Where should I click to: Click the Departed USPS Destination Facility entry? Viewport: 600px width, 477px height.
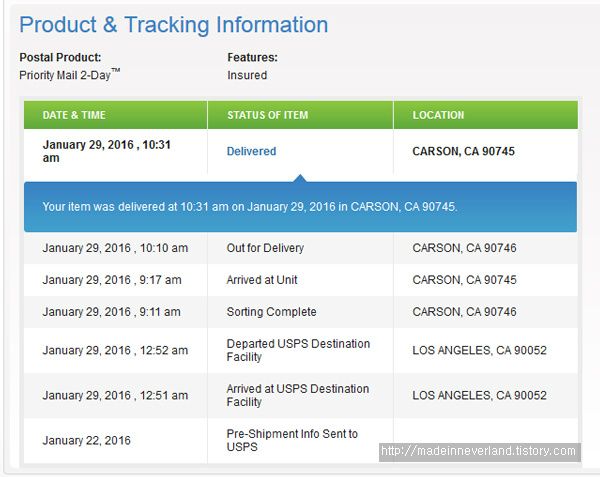(x=298, y=350)
